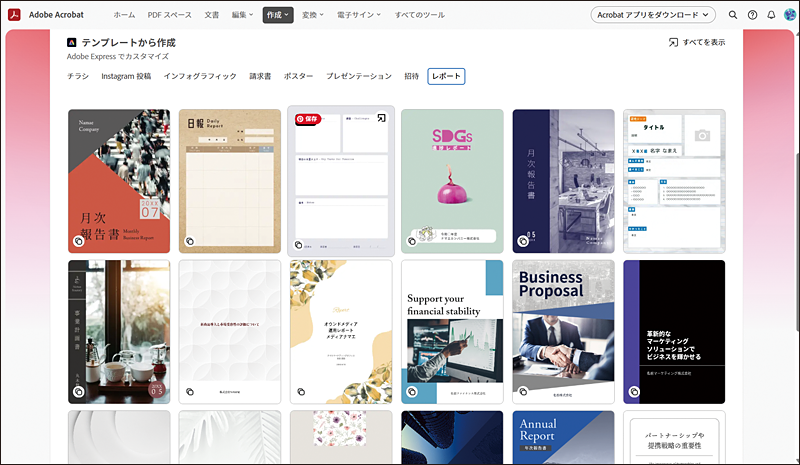Open search with the magnifier icon
This screenshot has width=800, height=465.
[x=733, y=15]
